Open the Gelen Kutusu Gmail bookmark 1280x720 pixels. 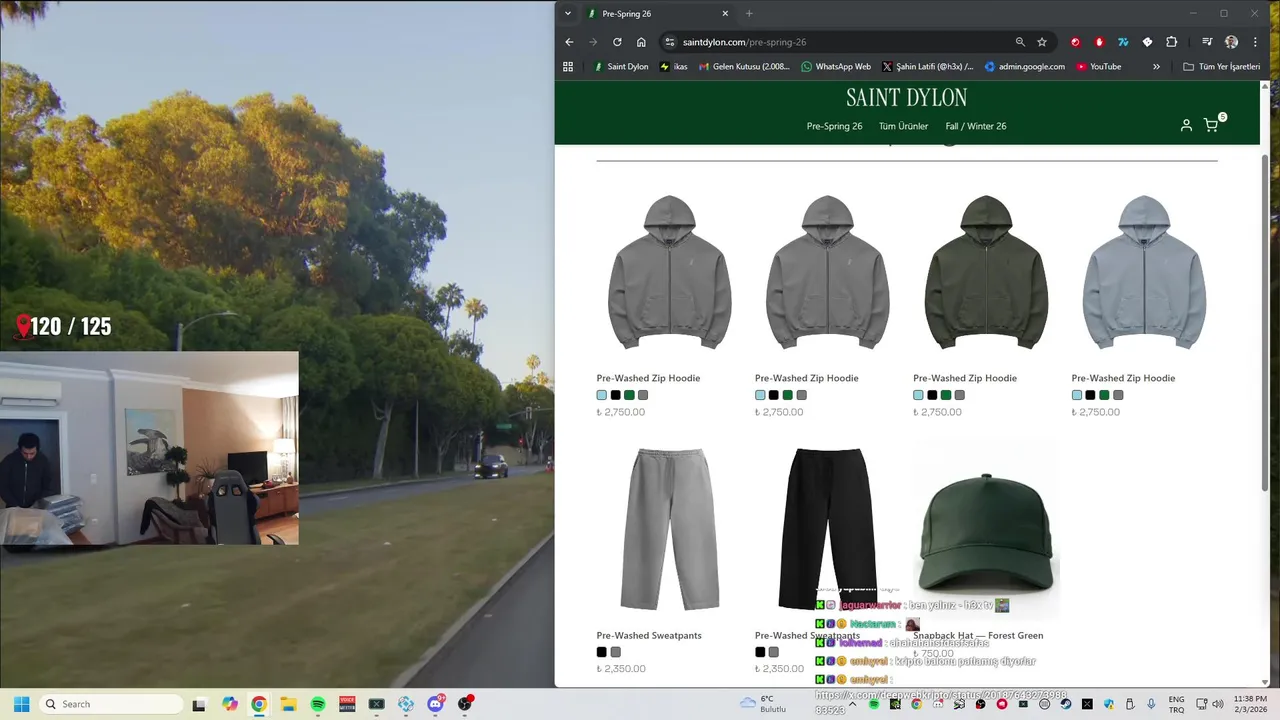[744, 67]
